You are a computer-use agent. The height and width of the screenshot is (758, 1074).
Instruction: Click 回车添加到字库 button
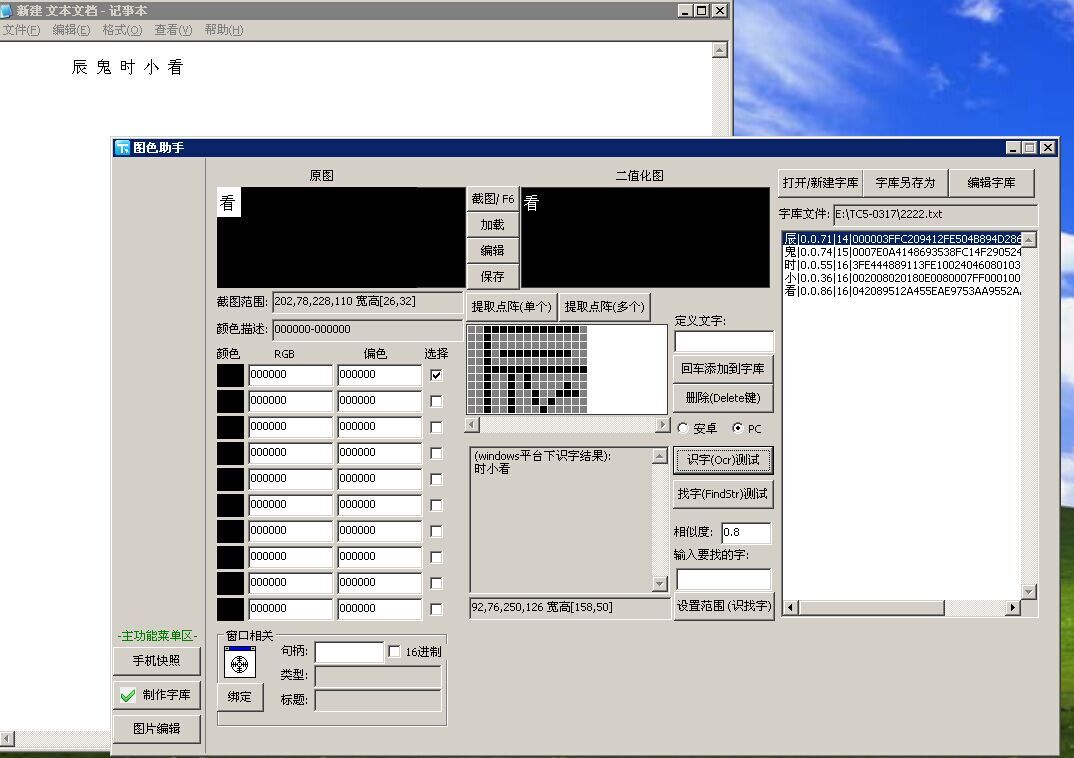[x=723, y=369]
